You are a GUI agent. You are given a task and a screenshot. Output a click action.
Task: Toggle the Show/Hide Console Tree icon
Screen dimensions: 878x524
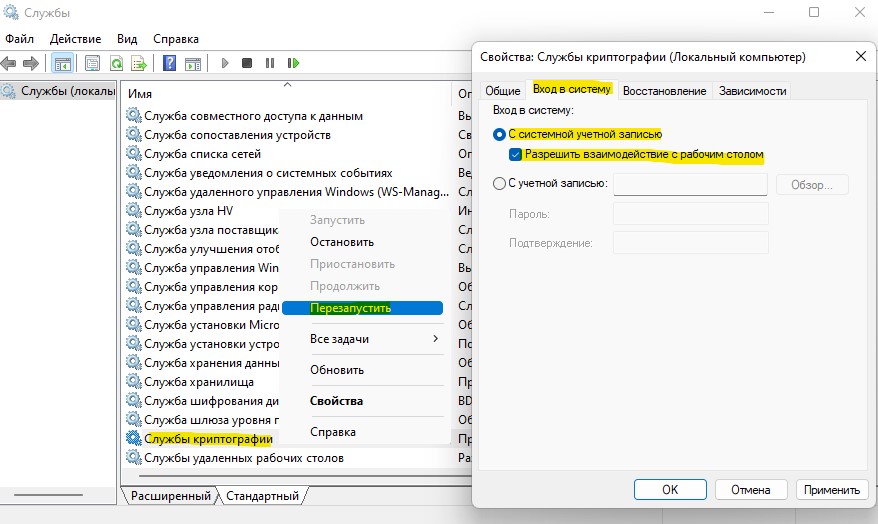pos(63,63)
